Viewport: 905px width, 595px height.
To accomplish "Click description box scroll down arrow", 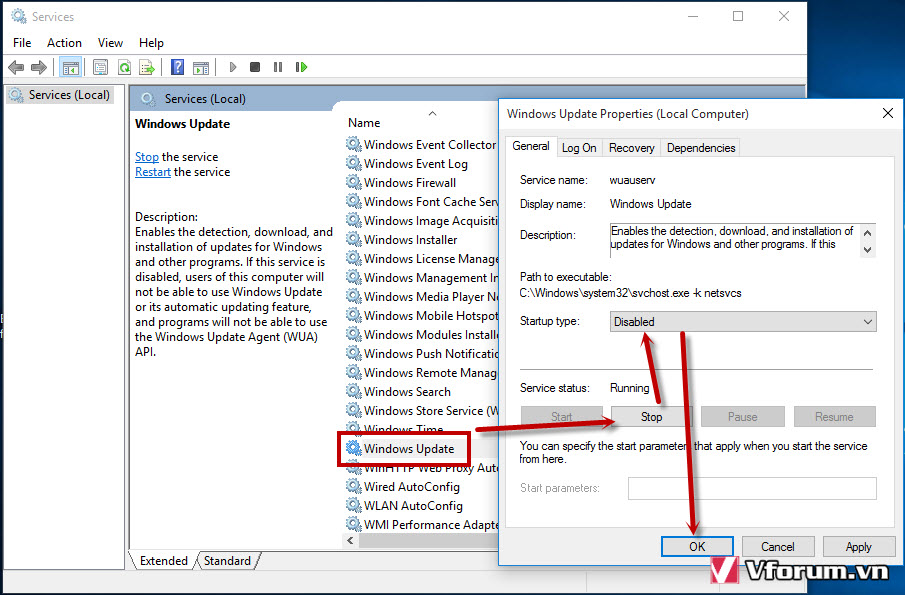I will [867, 250].
